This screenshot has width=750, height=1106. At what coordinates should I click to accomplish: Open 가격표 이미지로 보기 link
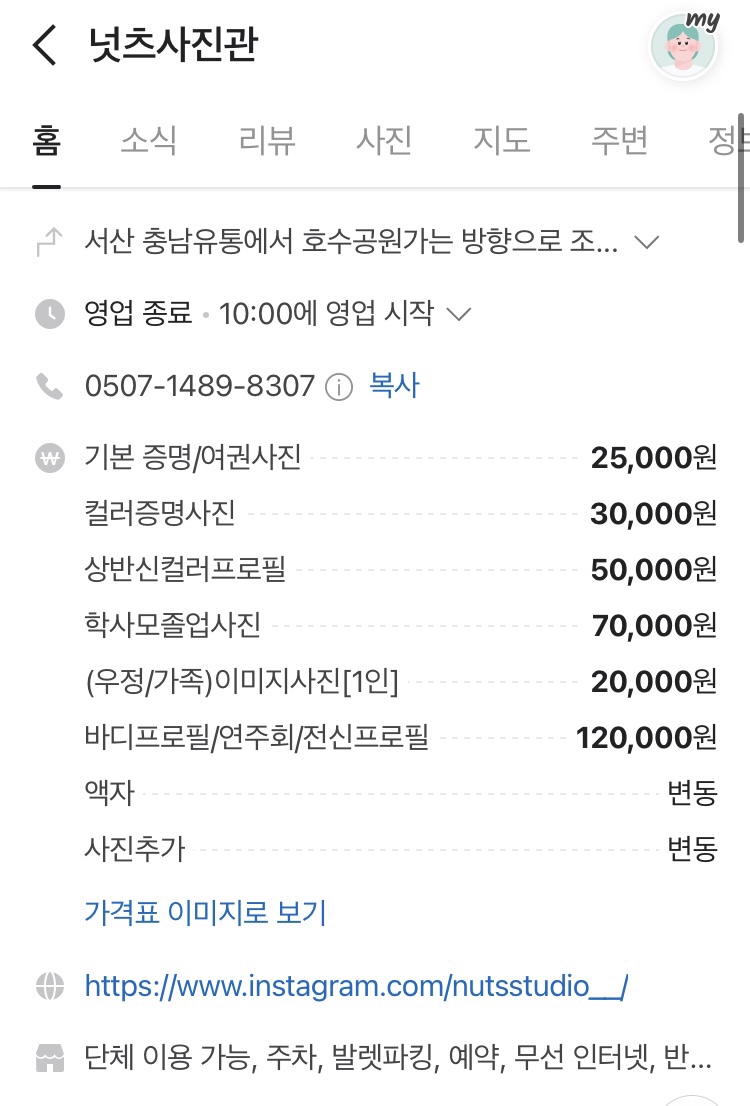(205, 912)
